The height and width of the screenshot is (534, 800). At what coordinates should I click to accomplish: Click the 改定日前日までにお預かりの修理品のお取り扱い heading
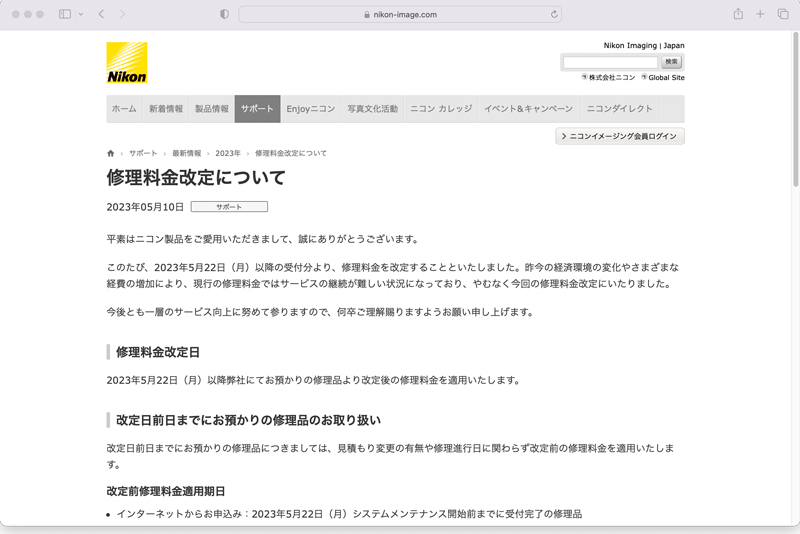pyautogui.click(x=248, y=420)
